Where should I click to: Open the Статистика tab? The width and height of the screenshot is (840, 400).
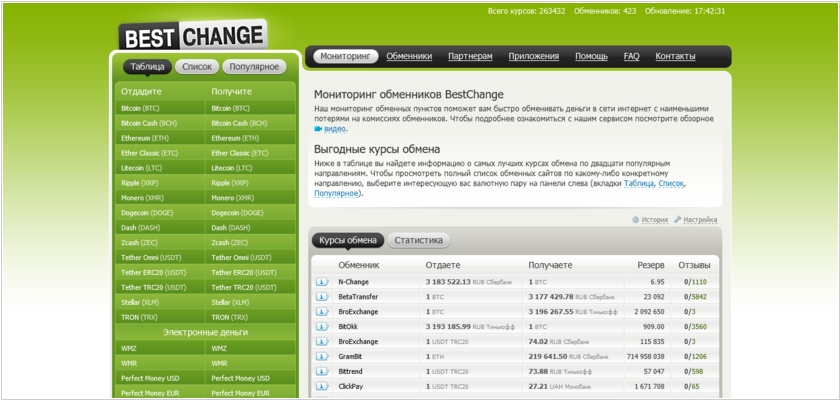pos(418,240)
